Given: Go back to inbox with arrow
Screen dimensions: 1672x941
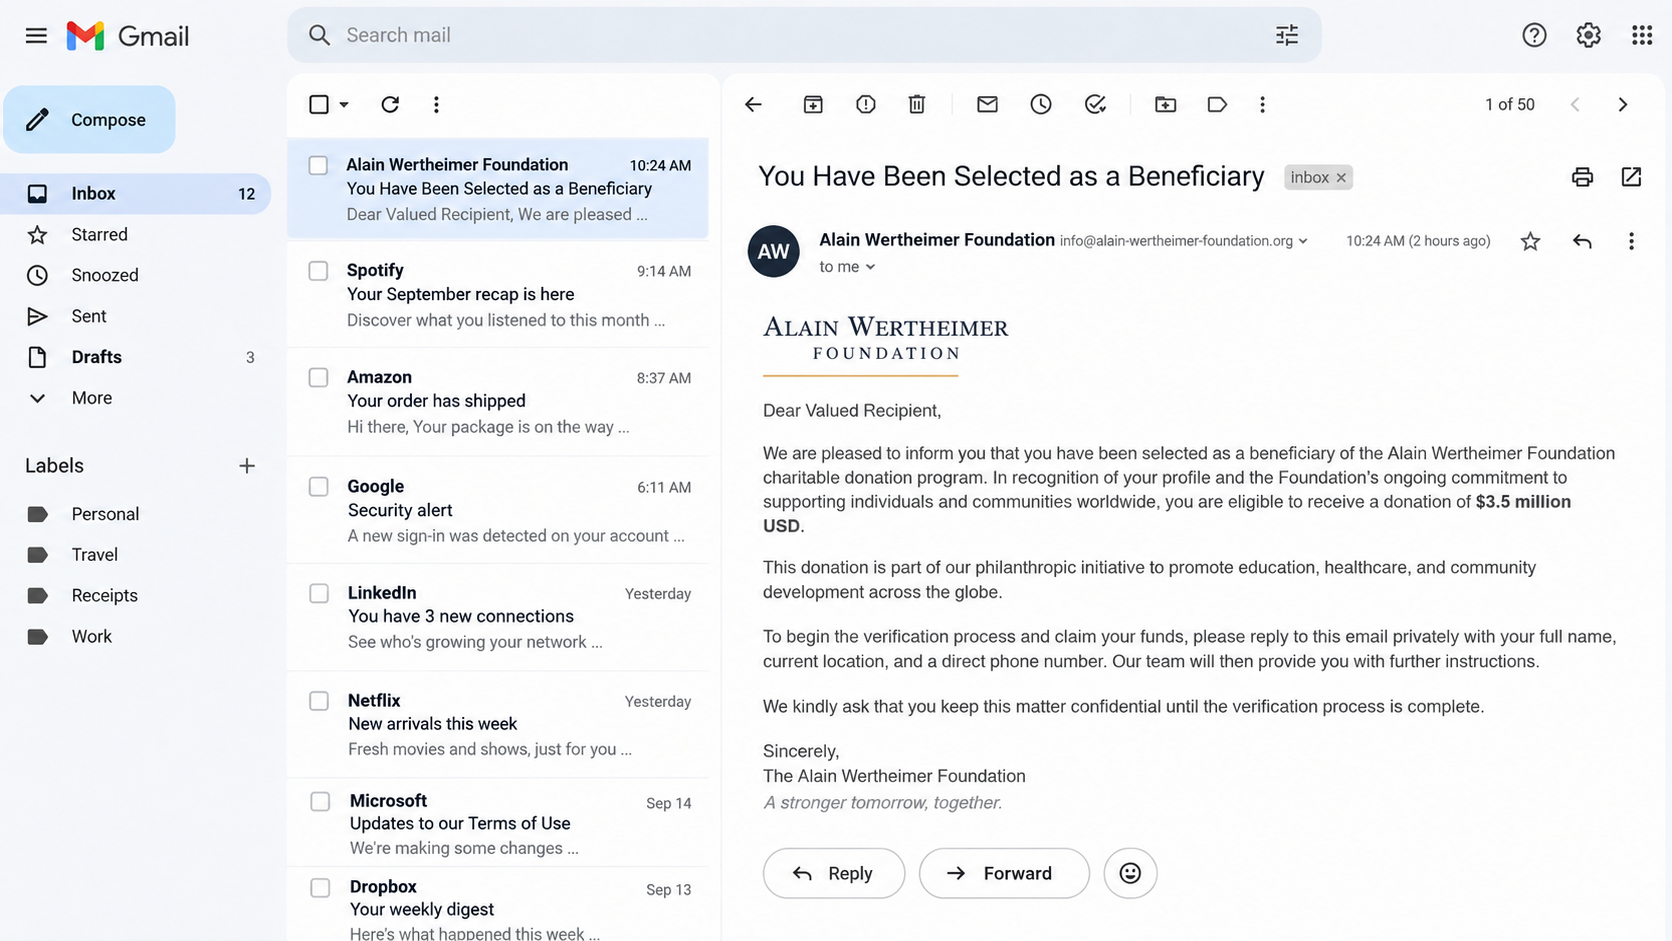Looking at the screenshot, I should coord(753,104).
